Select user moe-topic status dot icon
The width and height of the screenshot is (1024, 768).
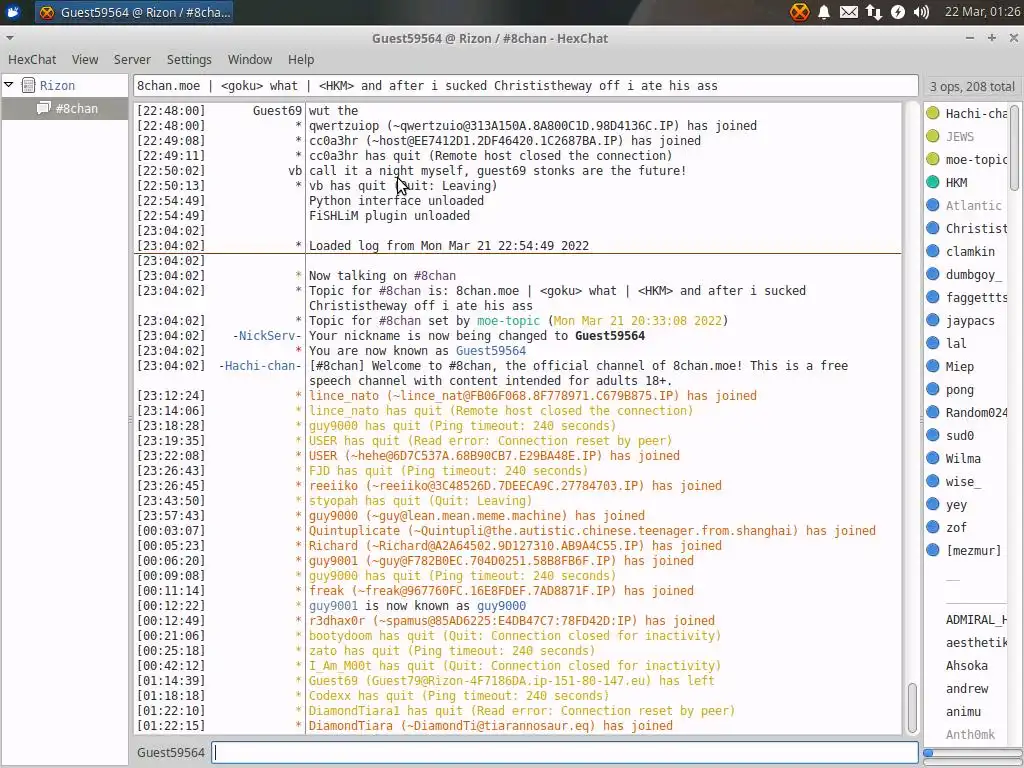tap(933, 159)
